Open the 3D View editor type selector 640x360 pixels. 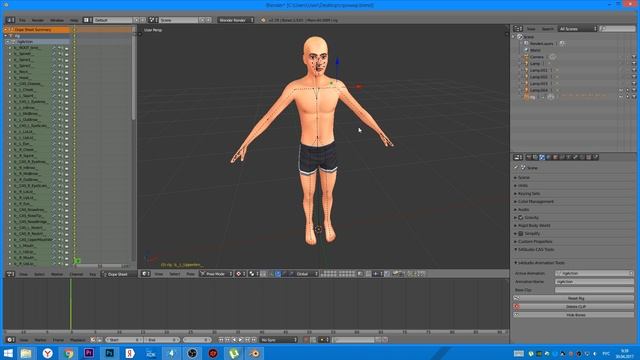pyautogui.click(x=146, y=274)
